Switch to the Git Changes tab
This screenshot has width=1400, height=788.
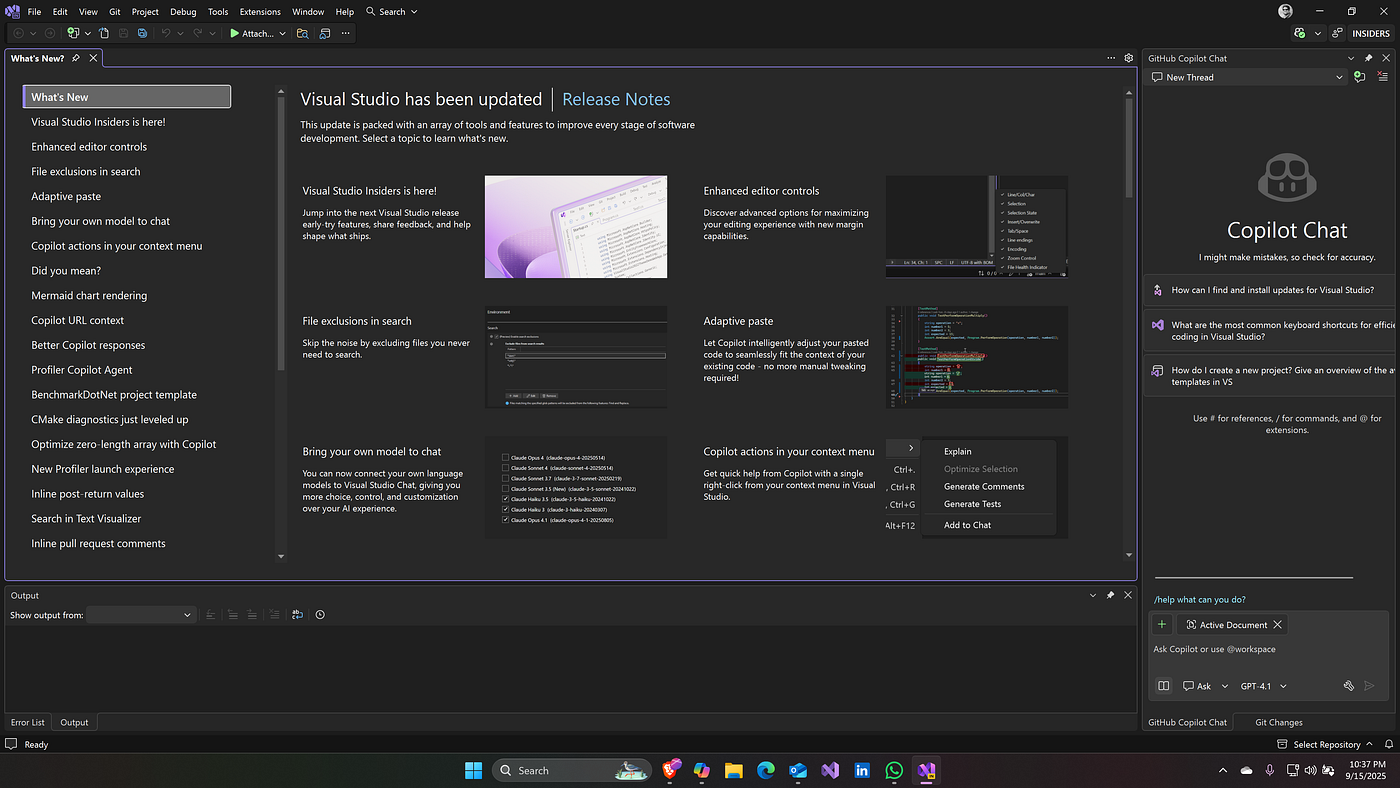(1278, 722)
